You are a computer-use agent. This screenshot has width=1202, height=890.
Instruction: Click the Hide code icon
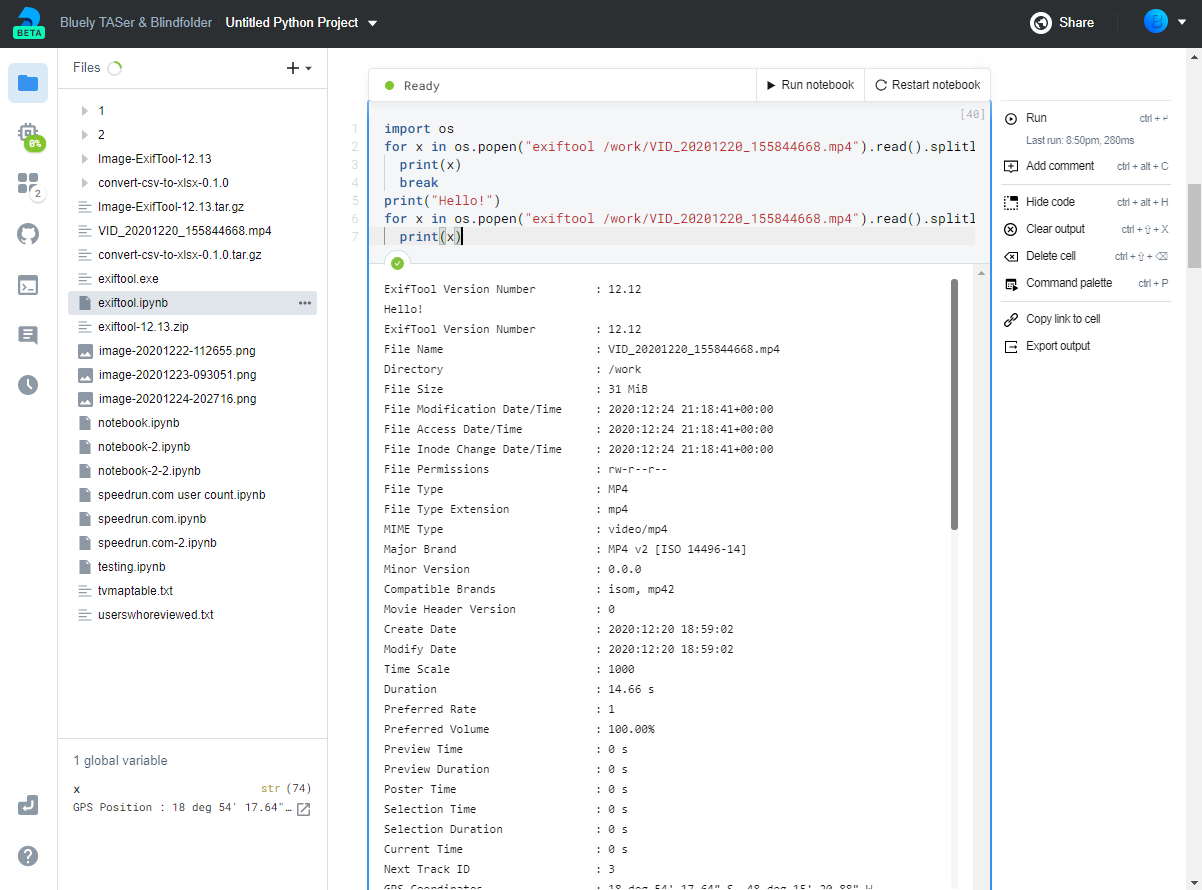pyautogui.click(x=1011, y=202)
